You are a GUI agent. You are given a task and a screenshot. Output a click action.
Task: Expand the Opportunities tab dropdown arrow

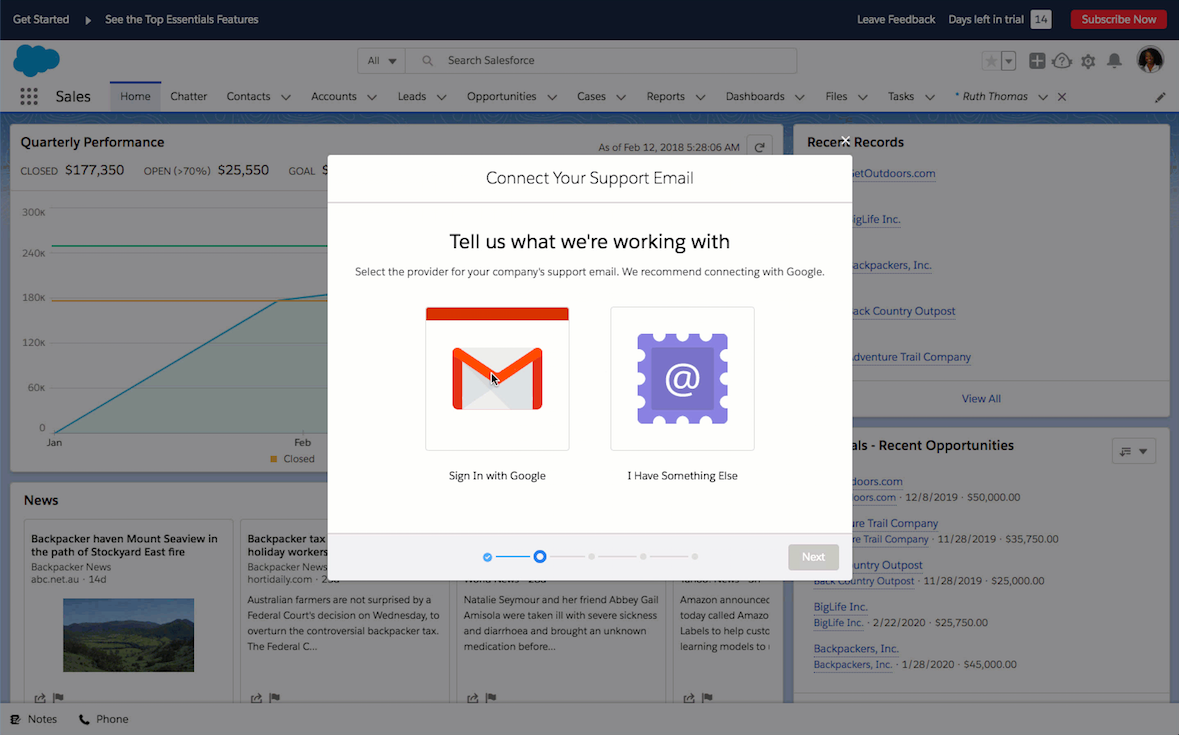(552, 97)
